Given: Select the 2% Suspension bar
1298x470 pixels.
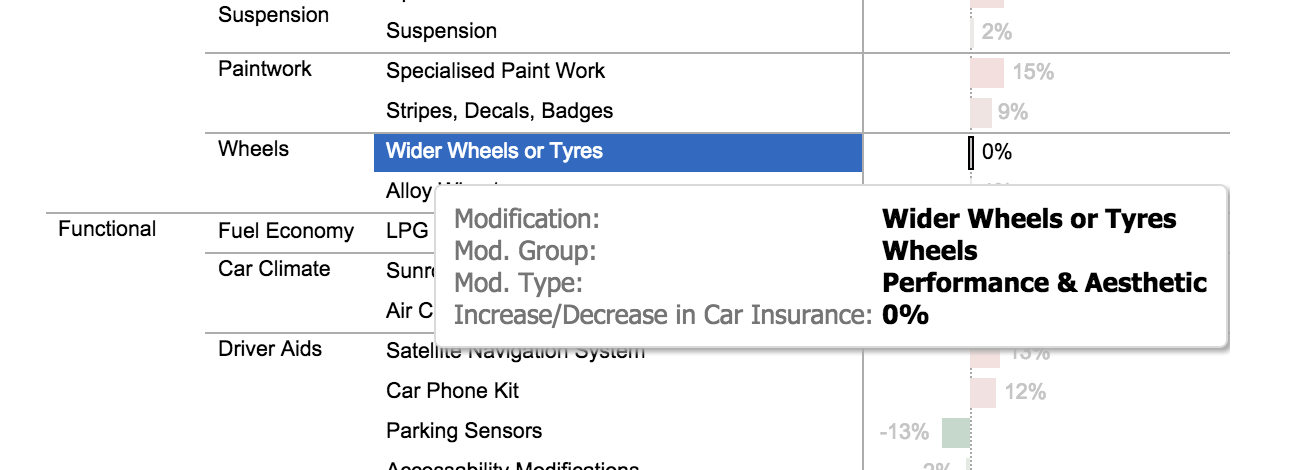Looking at the screenshot, I should click(x=973, y=32).
